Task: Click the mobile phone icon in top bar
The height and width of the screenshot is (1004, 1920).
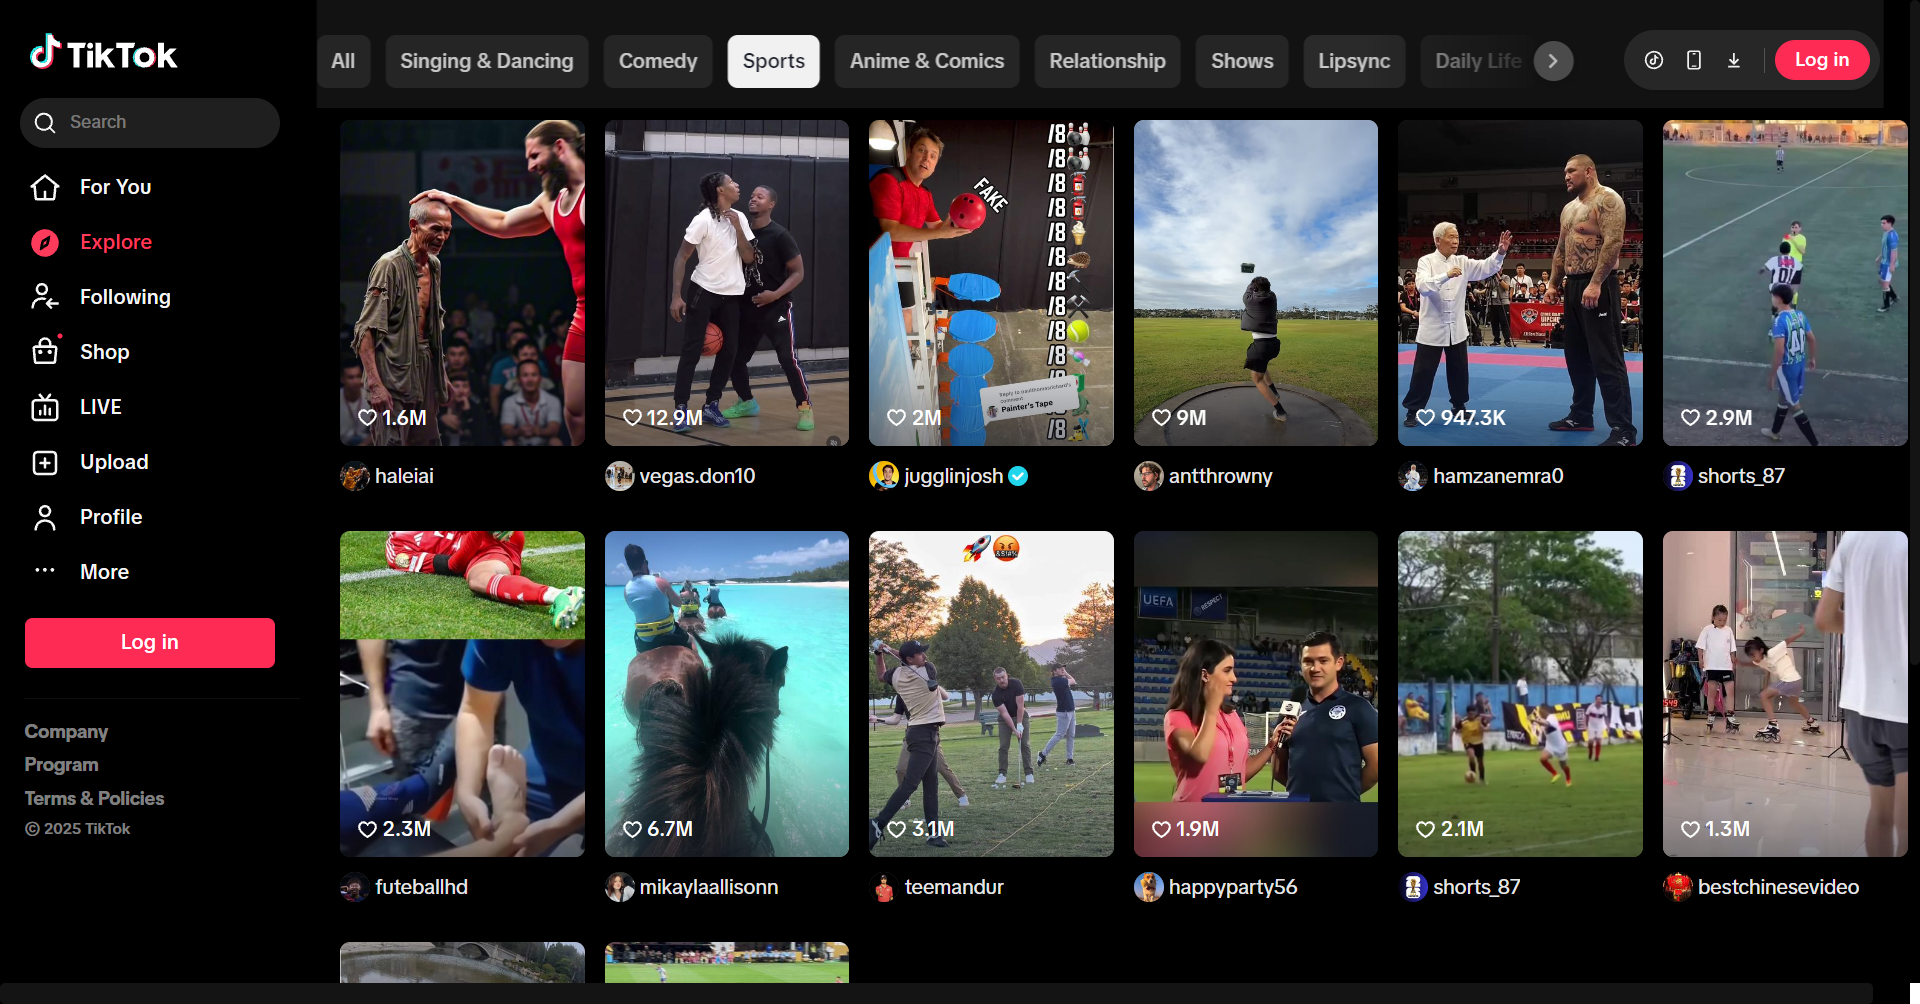Action: point(1694,60)
